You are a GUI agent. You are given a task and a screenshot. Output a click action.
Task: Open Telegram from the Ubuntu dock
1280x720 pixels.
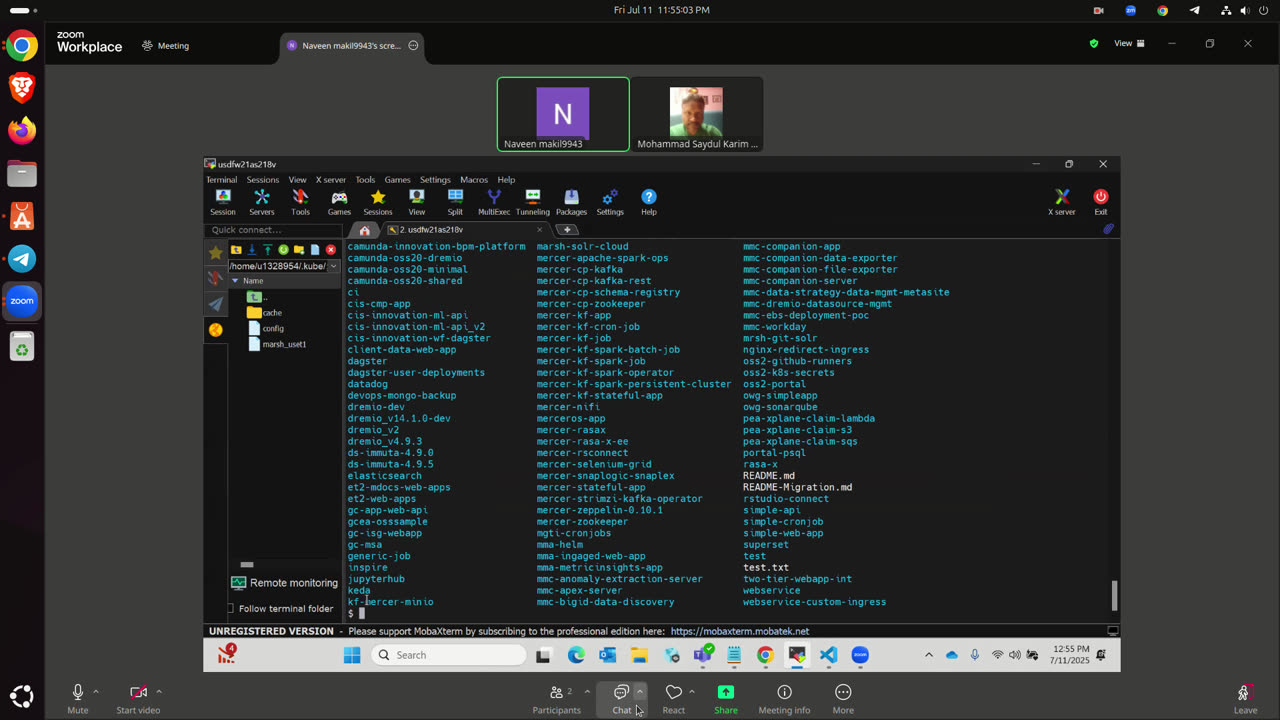pyautogui.click(x=22, y=259)
